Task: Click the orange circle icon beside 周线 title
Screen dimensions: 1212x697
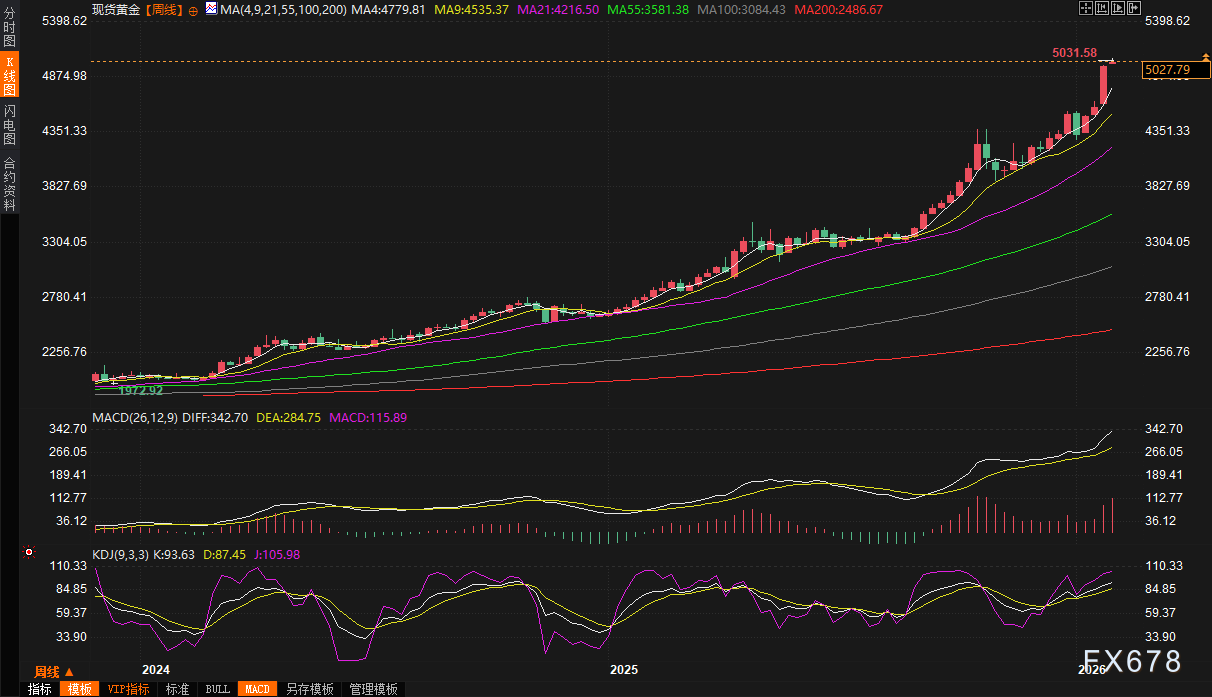Action: point(193,10)
